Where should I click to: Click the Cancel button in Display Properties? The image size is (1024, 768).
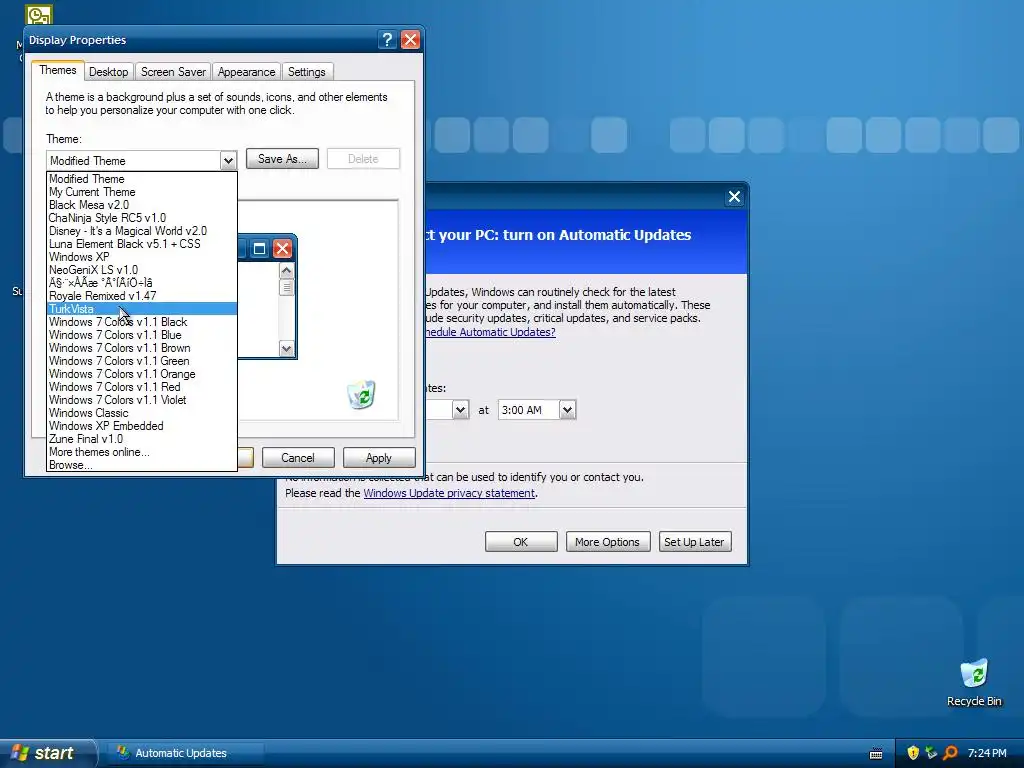(x=298, y=458)
